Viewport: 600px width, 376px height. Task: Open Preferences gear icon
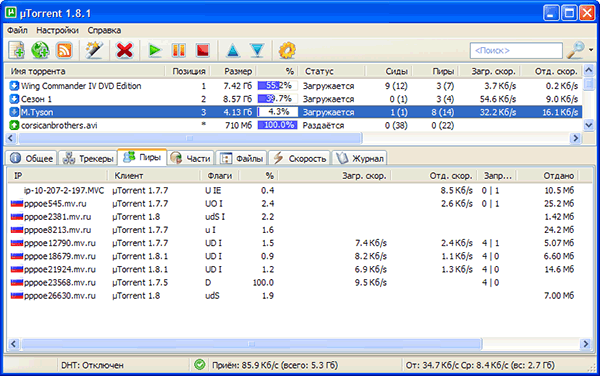click(x=287, y=50)
